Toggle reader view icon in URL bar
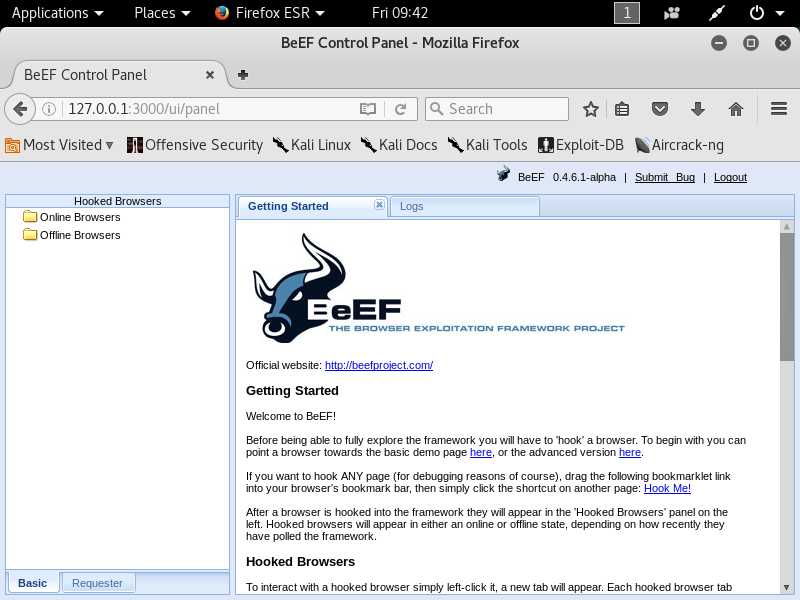This screenshot has width=800, height=600. 367,109
